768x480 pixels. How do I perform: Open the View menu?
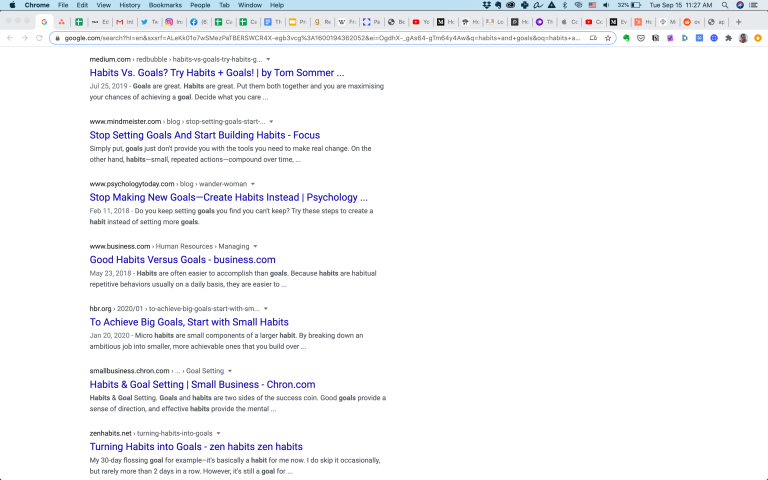tap(103, 5)
